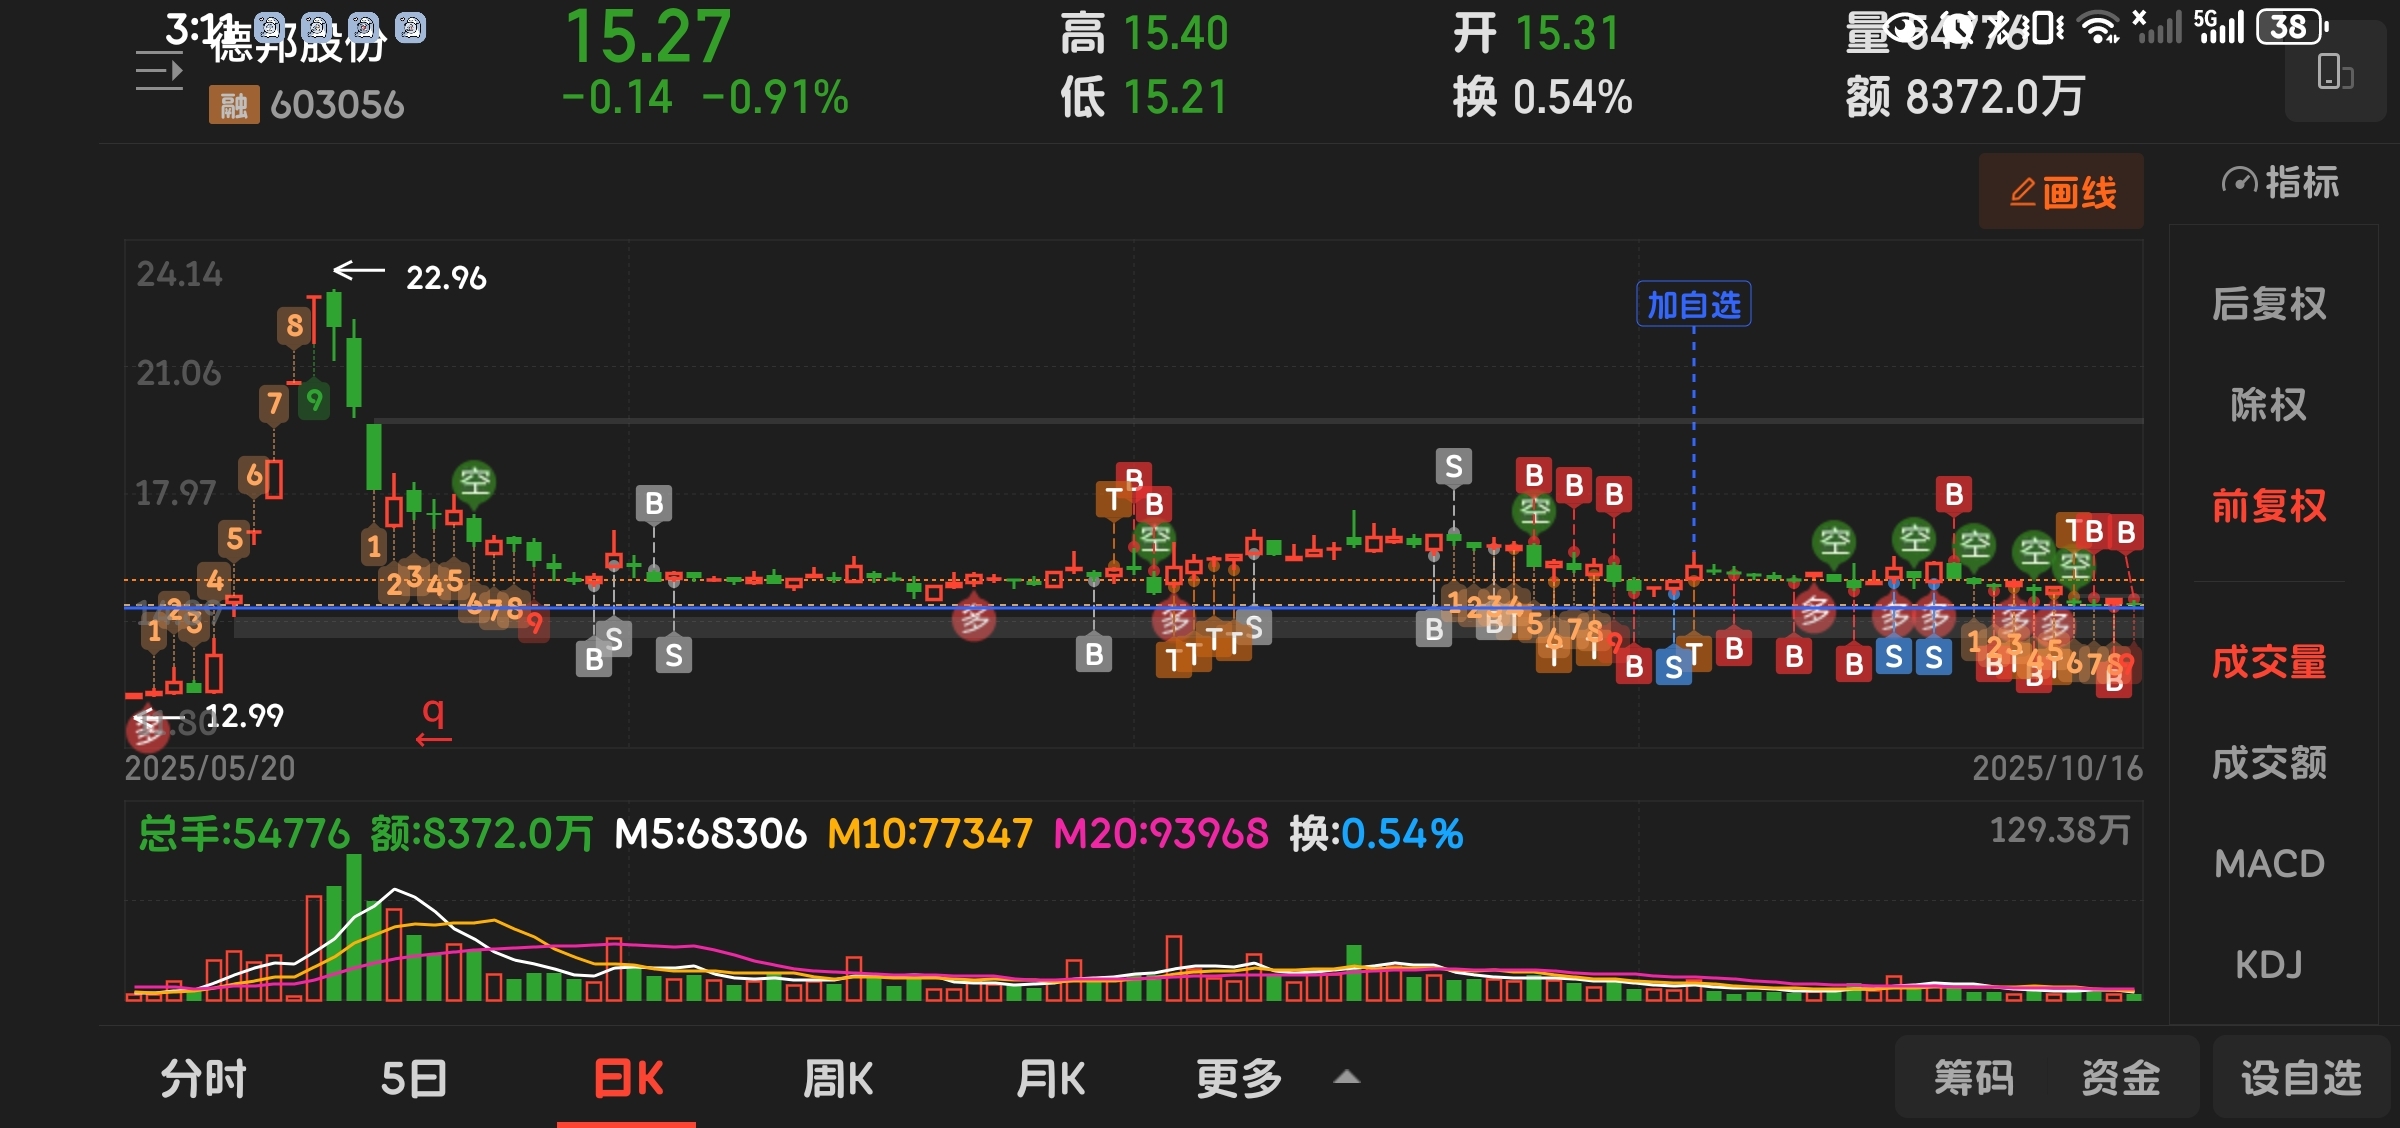2400x1128 pixels.
Task: Tap the red 多 signal at chart bottom-left
Action: pyautogui.click(x=147, y=730)
